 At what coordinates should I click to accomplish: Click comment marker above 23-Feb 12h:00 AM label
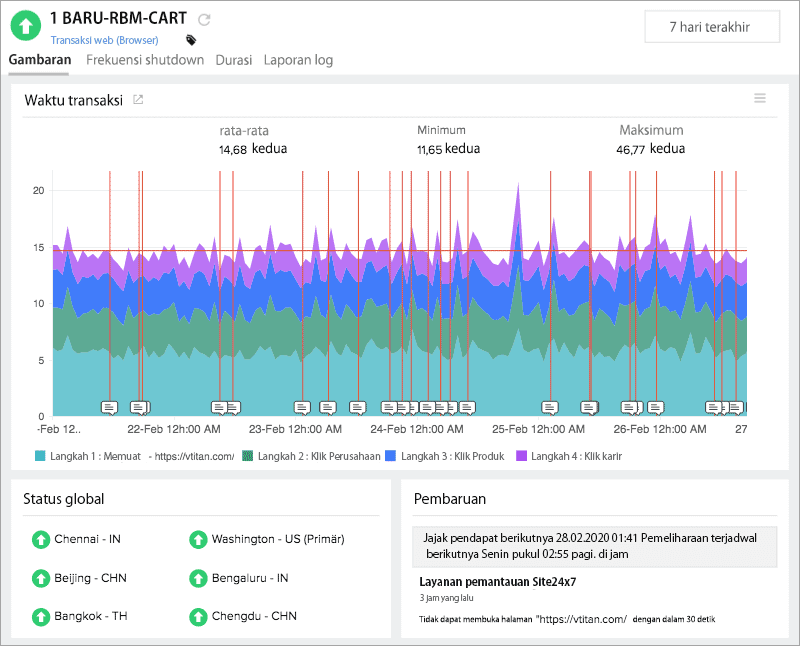pyautogui.click(x=302, y=407)
